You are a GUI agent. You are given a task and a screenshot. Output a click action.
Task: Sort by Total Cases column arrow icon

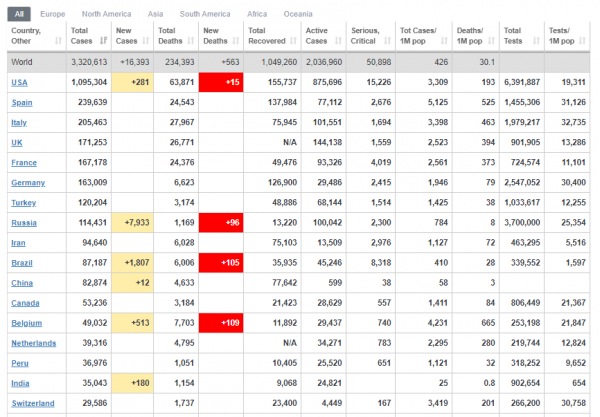[103, 41]
